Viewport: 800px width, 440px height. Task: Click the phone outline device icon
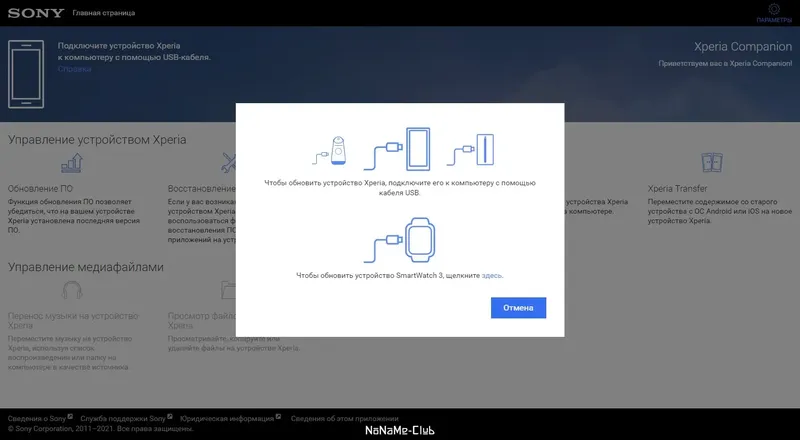coord(26,74)
